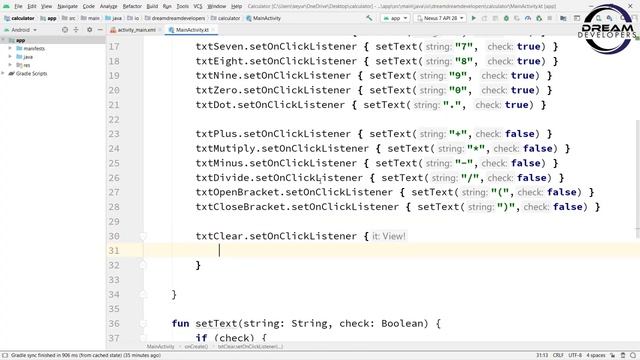Open the Help menu

(236, 6)
